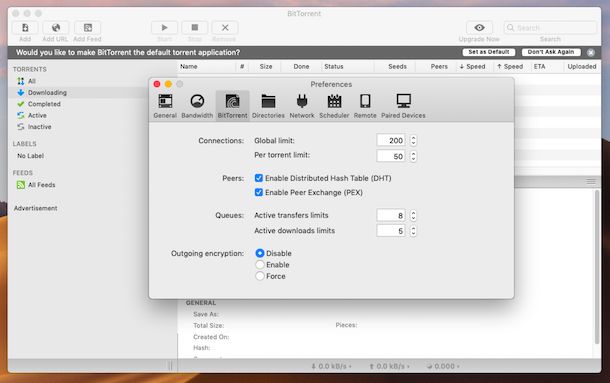Select Disable outgoing encryption
610x383 pixels.
(259, 253)
